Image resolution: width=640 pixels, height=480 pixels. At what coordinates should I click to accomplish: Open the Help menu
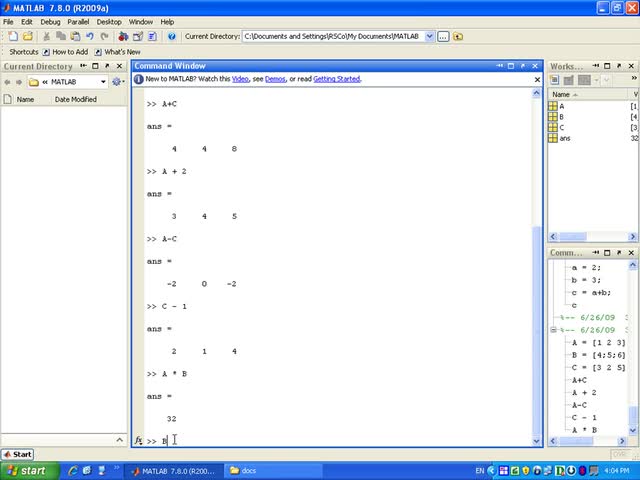(167, 22)
